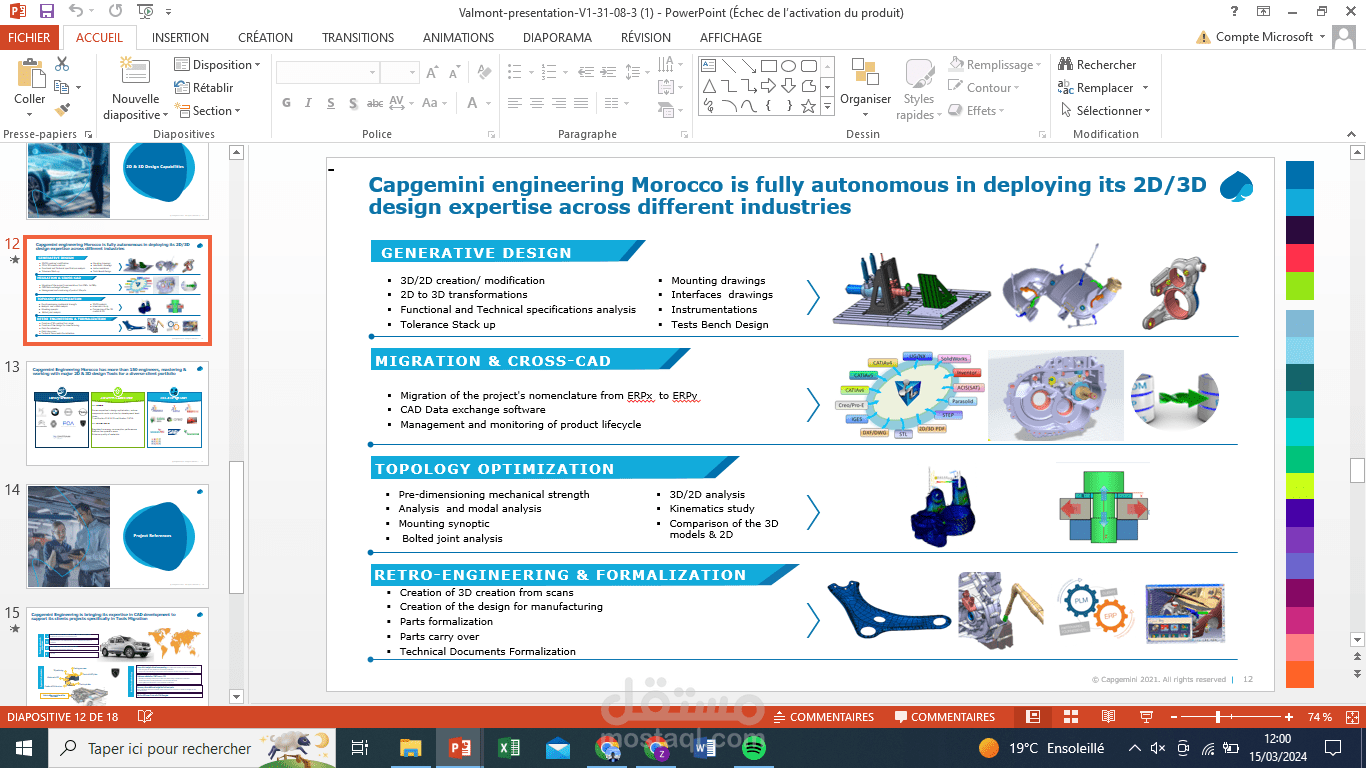Open the Disposition layout dropdown
This screenshot has width=1366, height=768.
click(x=217, y=65)
